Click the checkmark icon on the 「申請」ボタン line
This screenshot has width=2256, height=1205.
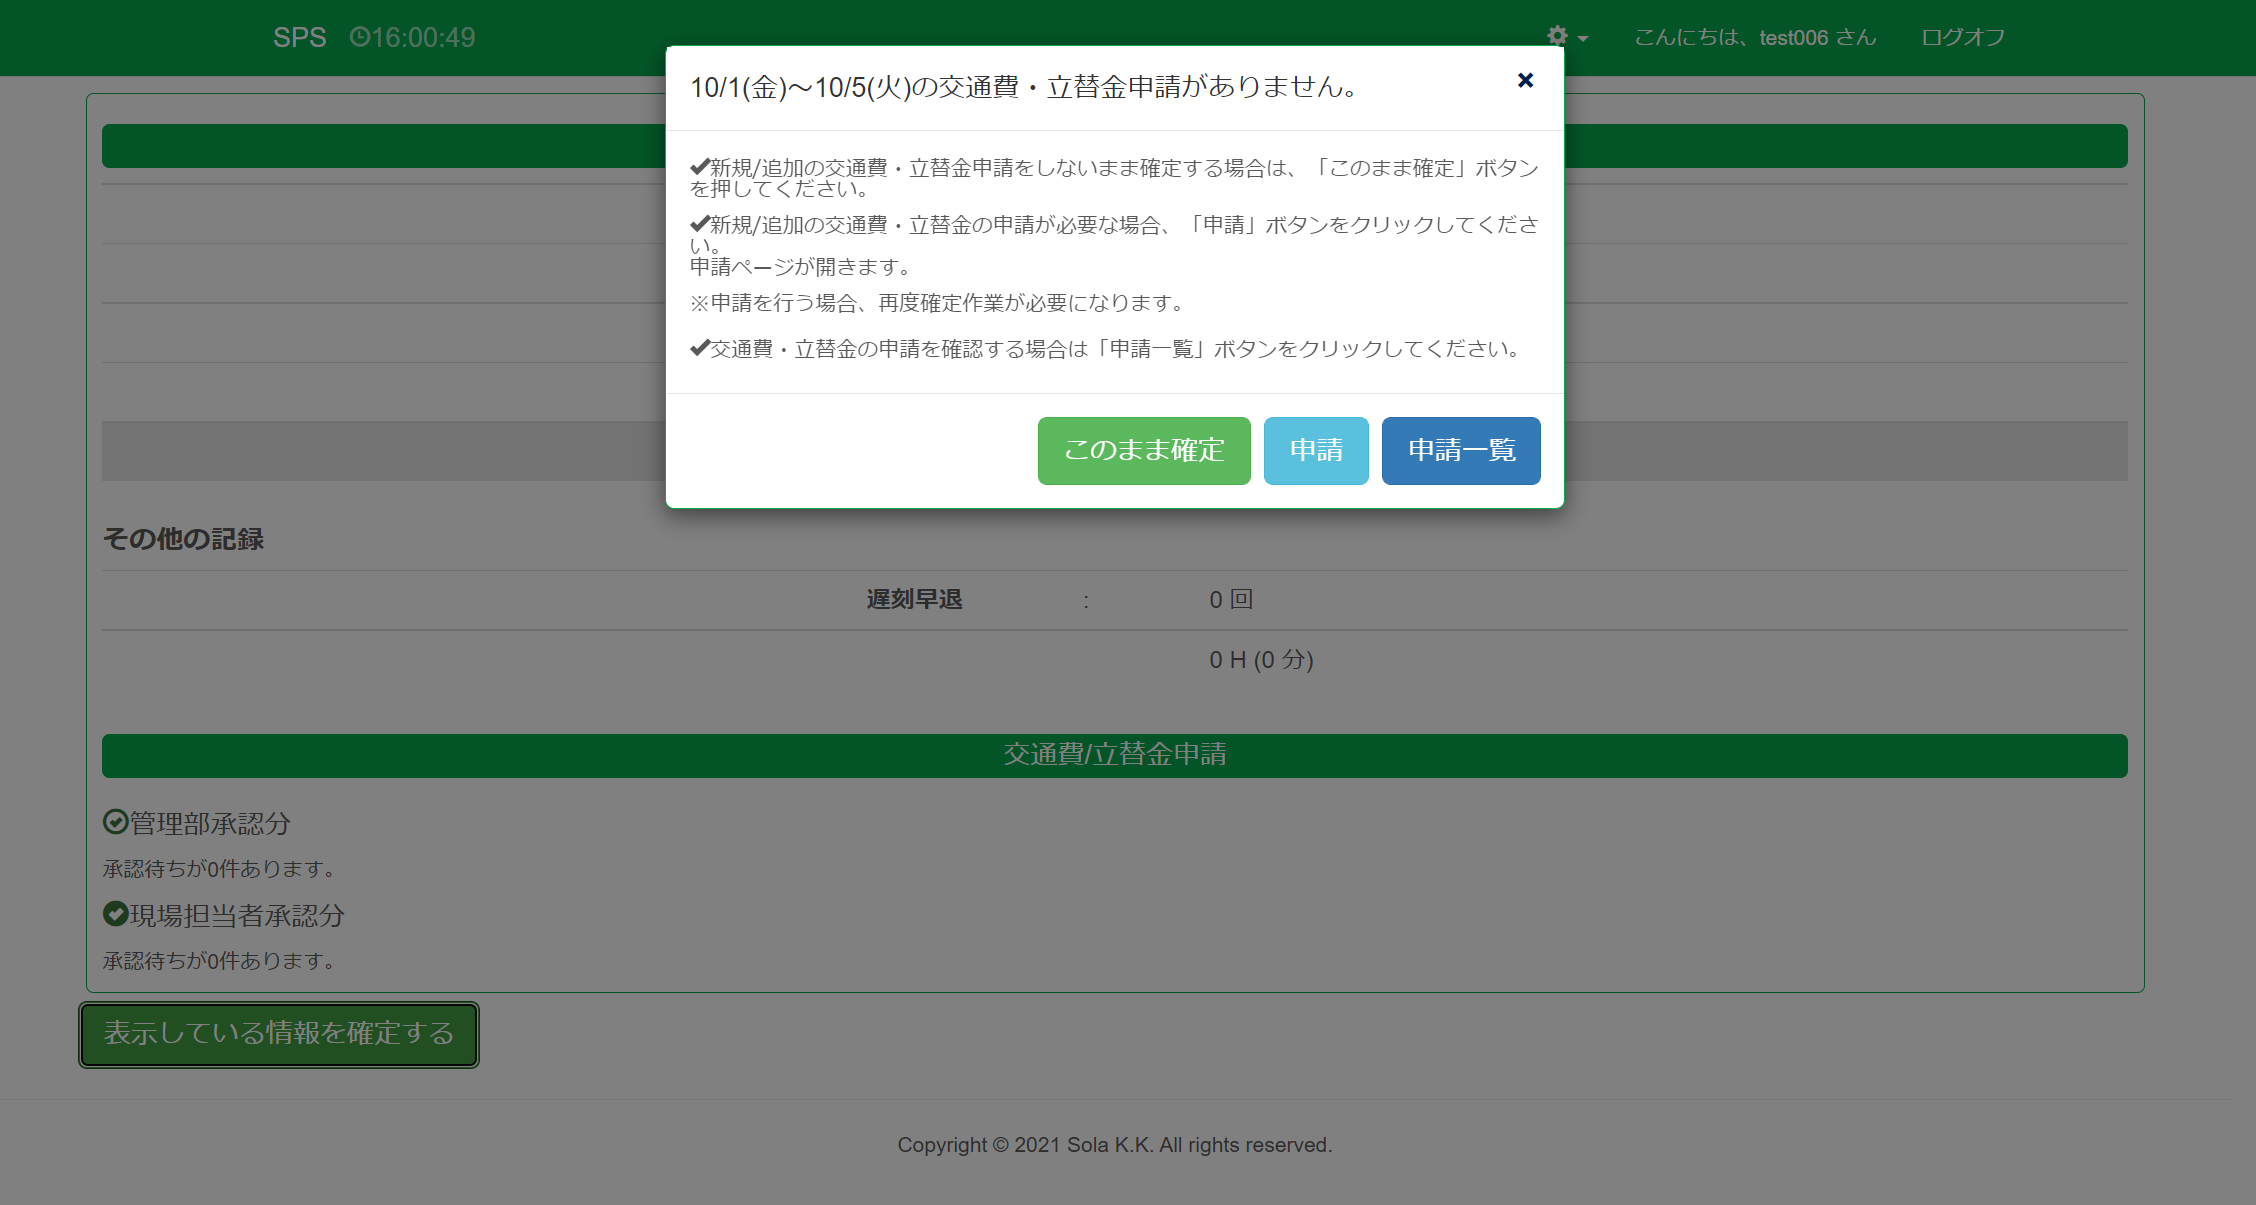tap(699, 224)
